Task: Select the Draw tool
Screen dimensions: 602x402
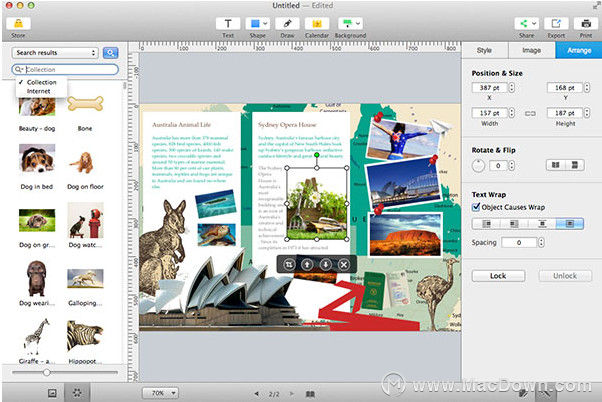Action: pyautogui.click(x=287, y=24)
